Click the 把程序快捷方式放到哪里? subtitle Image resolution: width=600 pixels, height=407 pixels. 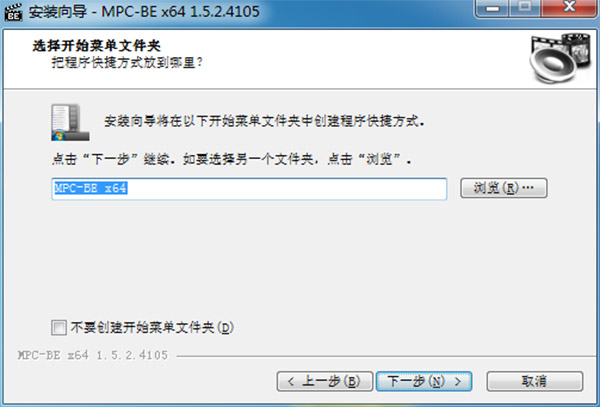coord(127,62)
